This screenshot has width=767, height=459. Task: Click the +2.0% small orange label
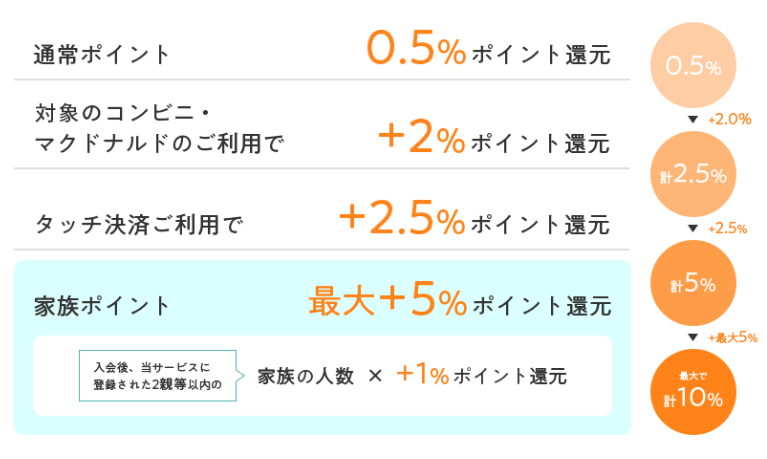pos(730,119)
